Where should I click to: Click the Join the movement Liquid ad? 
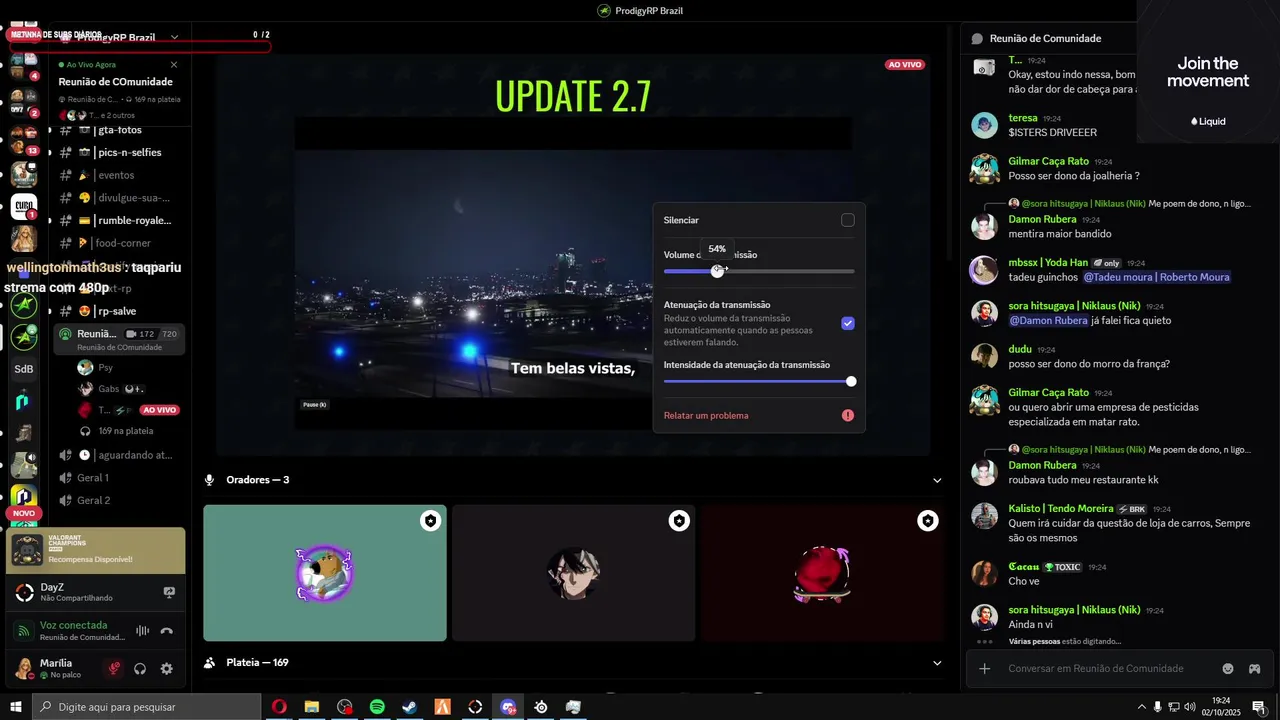1208,72
